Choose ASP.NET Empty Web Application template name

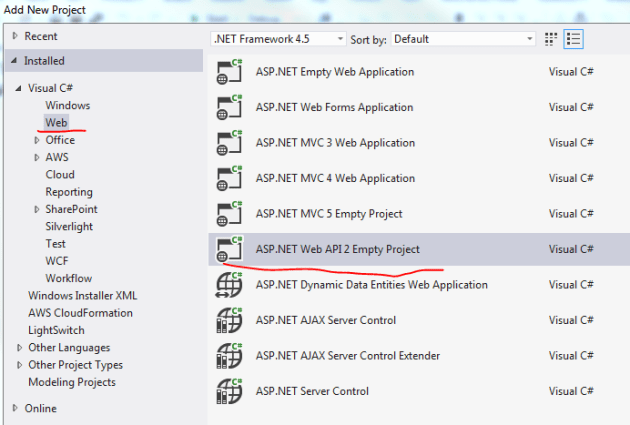(x=335, y=72)
